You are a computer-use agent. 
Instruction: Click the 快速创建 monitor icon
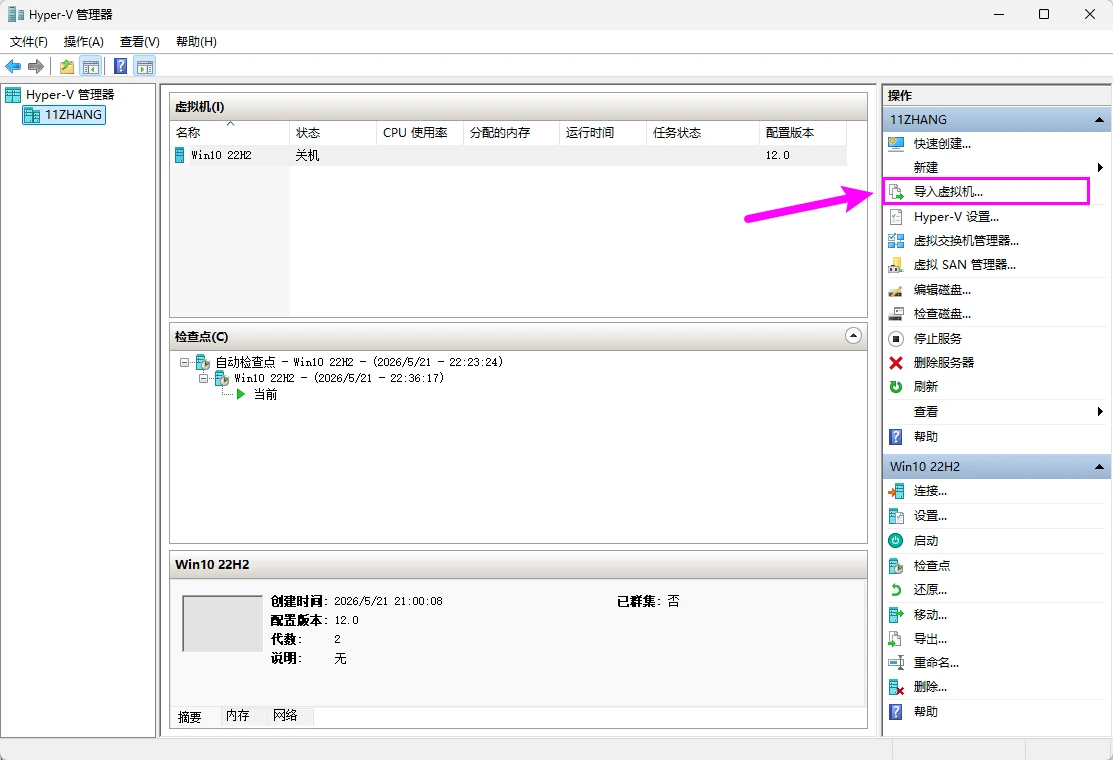(896, 144)
